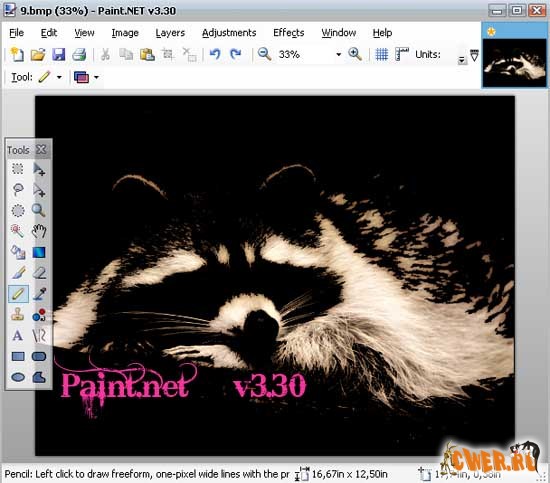Viewport: 550px width, 483px height.
Task: Select the Line/Curve tool
Action: coord(39,336)
